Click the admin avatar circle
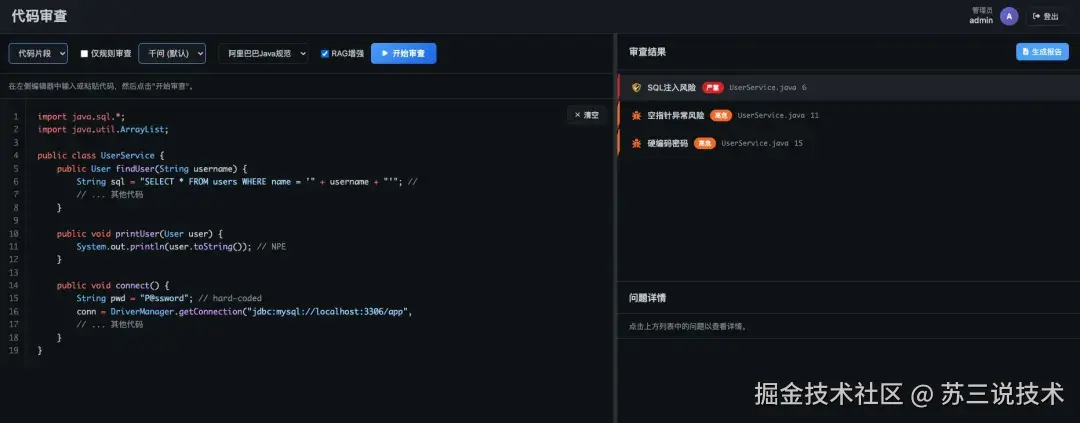This screenshot has width=1080, height=423. [1009, 17]
